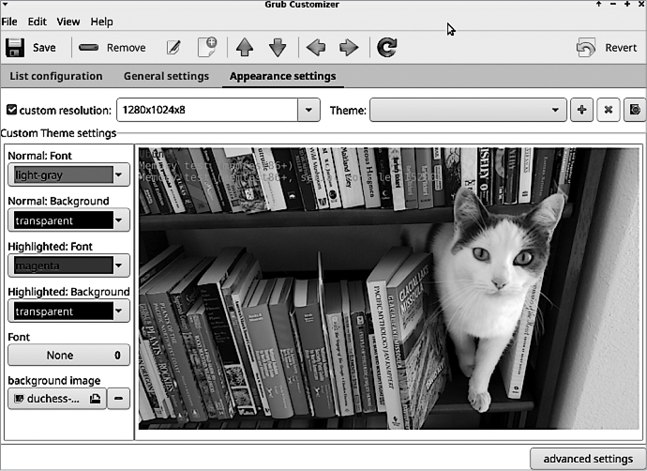The image size is (647, 471).
Task: Click the edit pencil icon in toolbar
Action: pyautogui.click(x=174, y=47)
